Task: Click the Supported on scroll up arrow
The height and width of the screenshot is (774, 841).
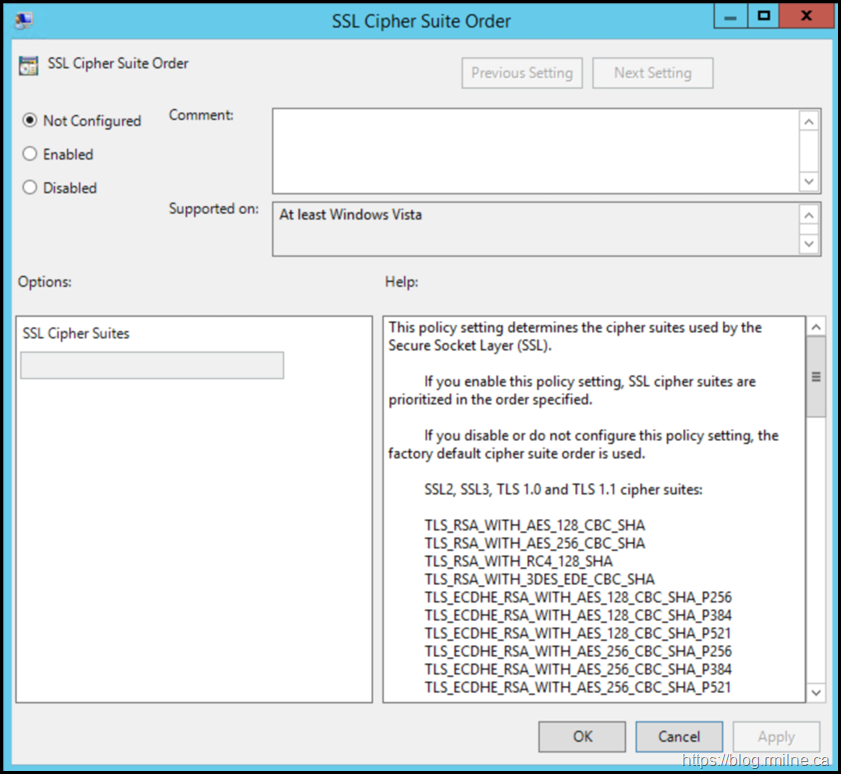Action: [809, 215]
